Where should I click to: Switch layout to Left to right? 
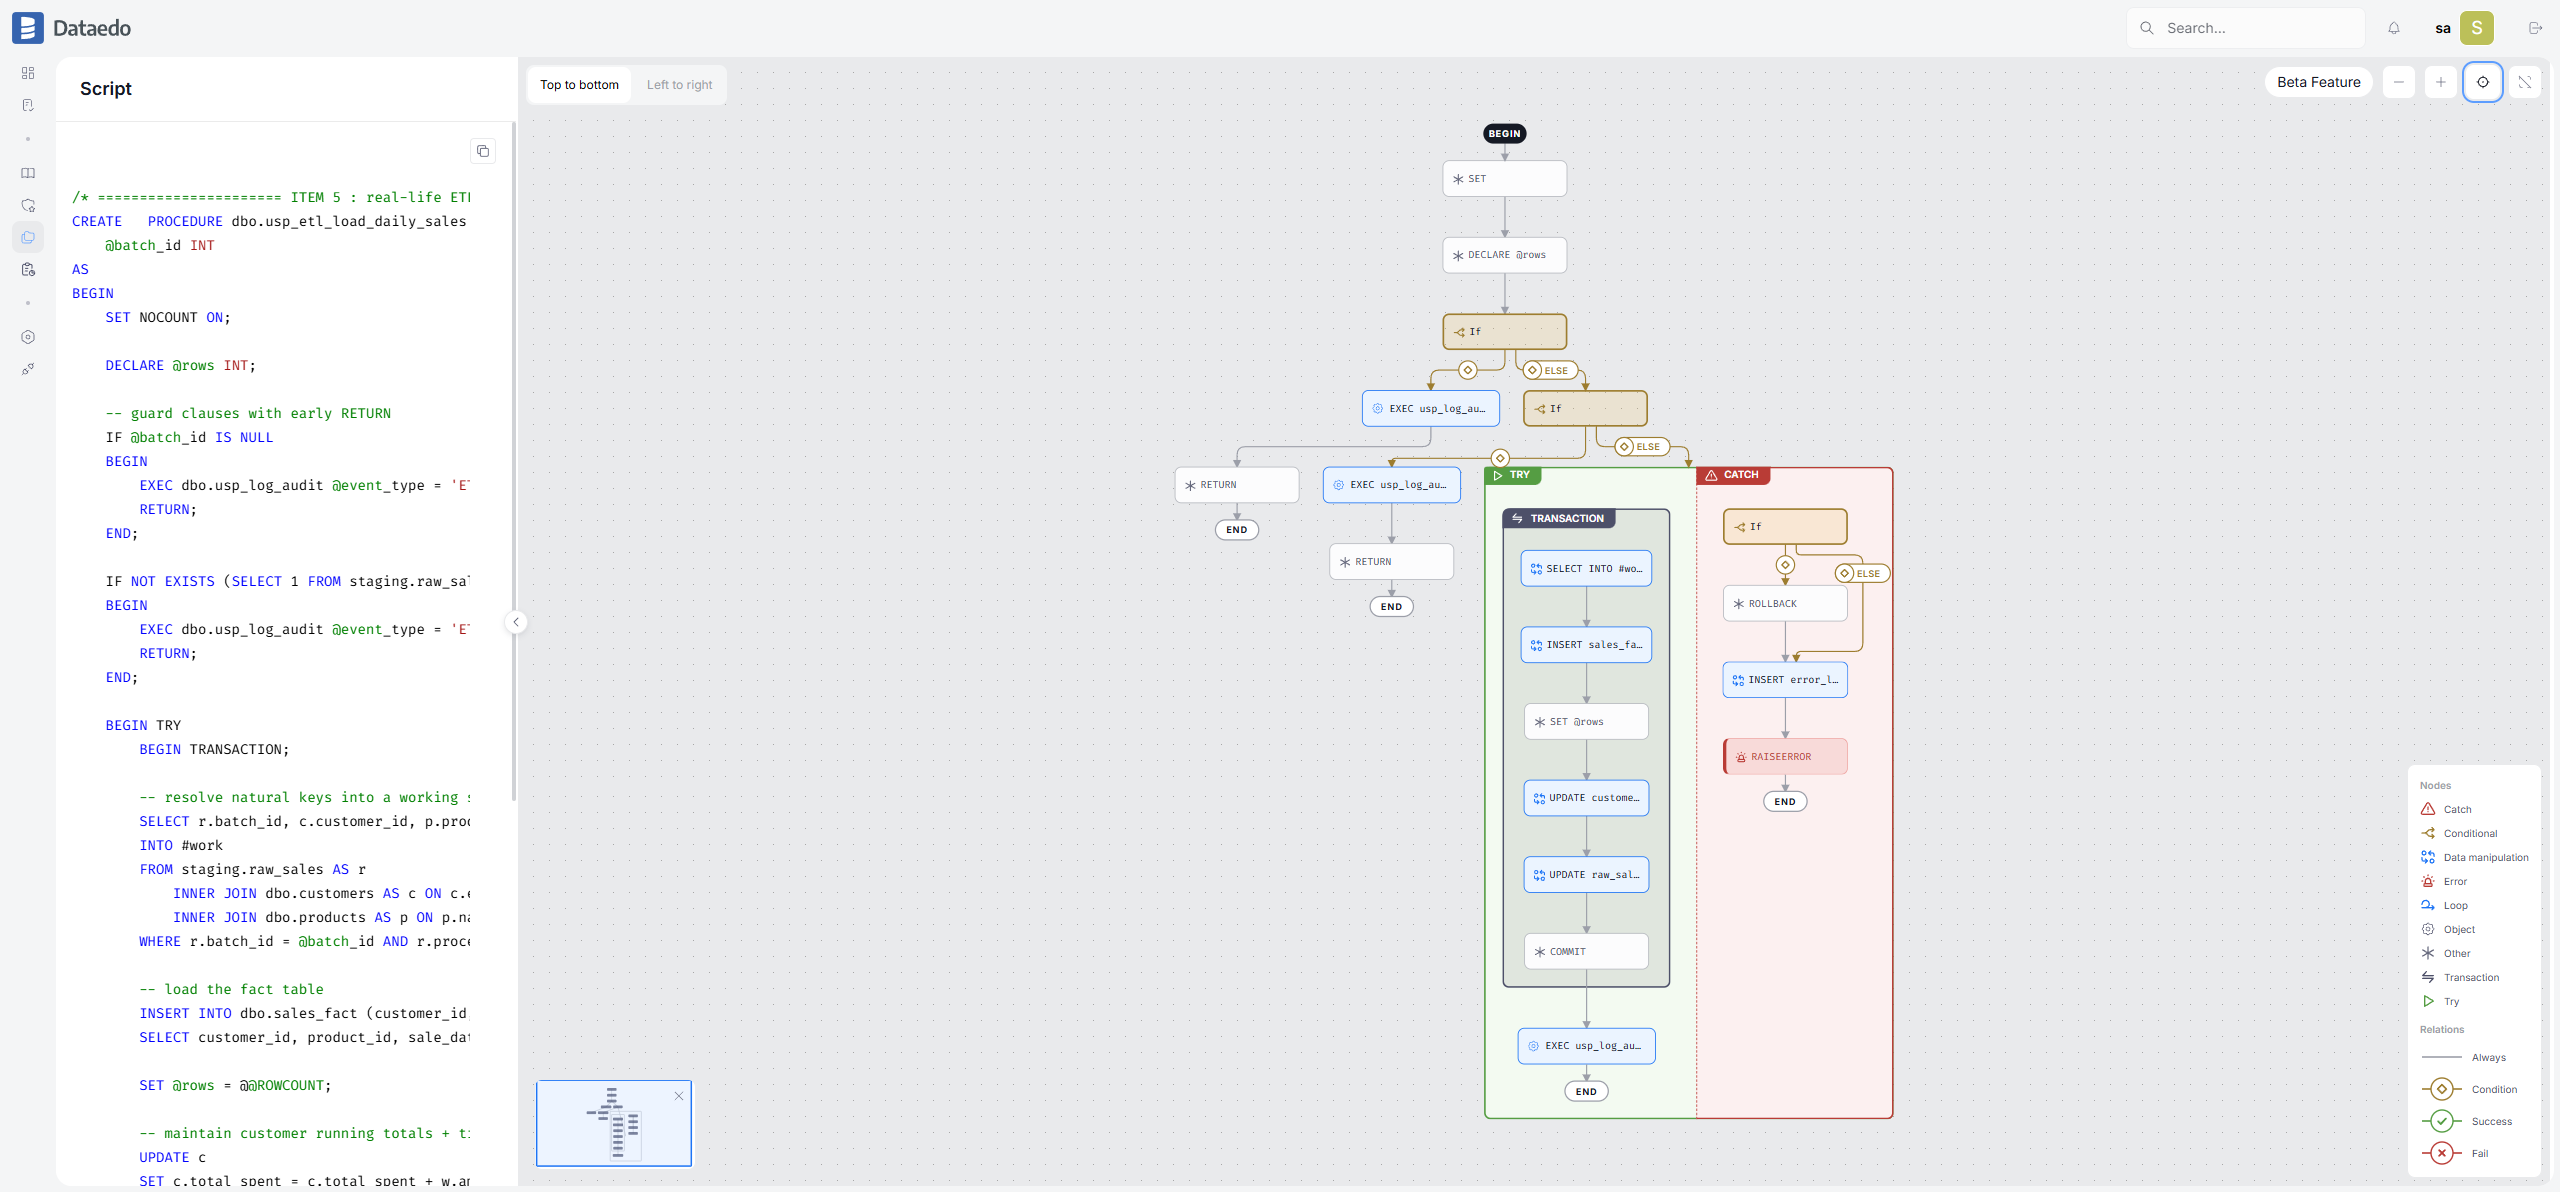(x=679, y=85)
